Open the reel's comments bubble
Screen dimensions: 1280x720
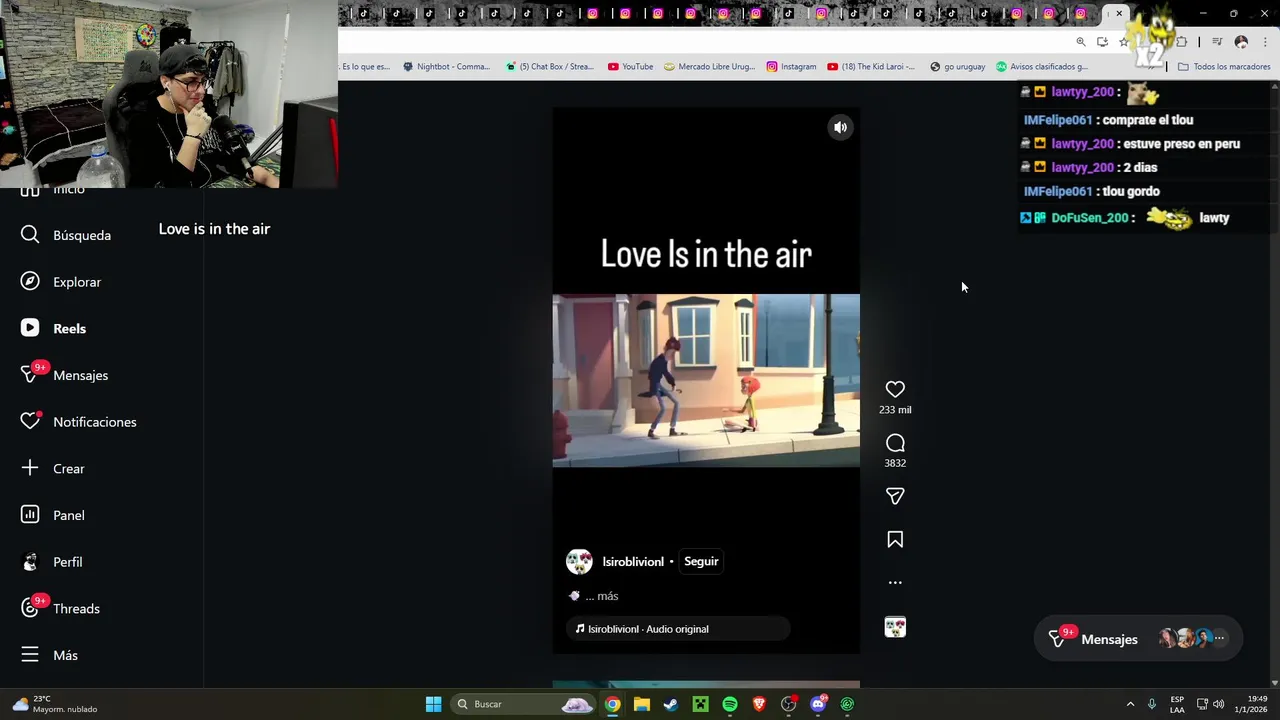tap(895, 443)
